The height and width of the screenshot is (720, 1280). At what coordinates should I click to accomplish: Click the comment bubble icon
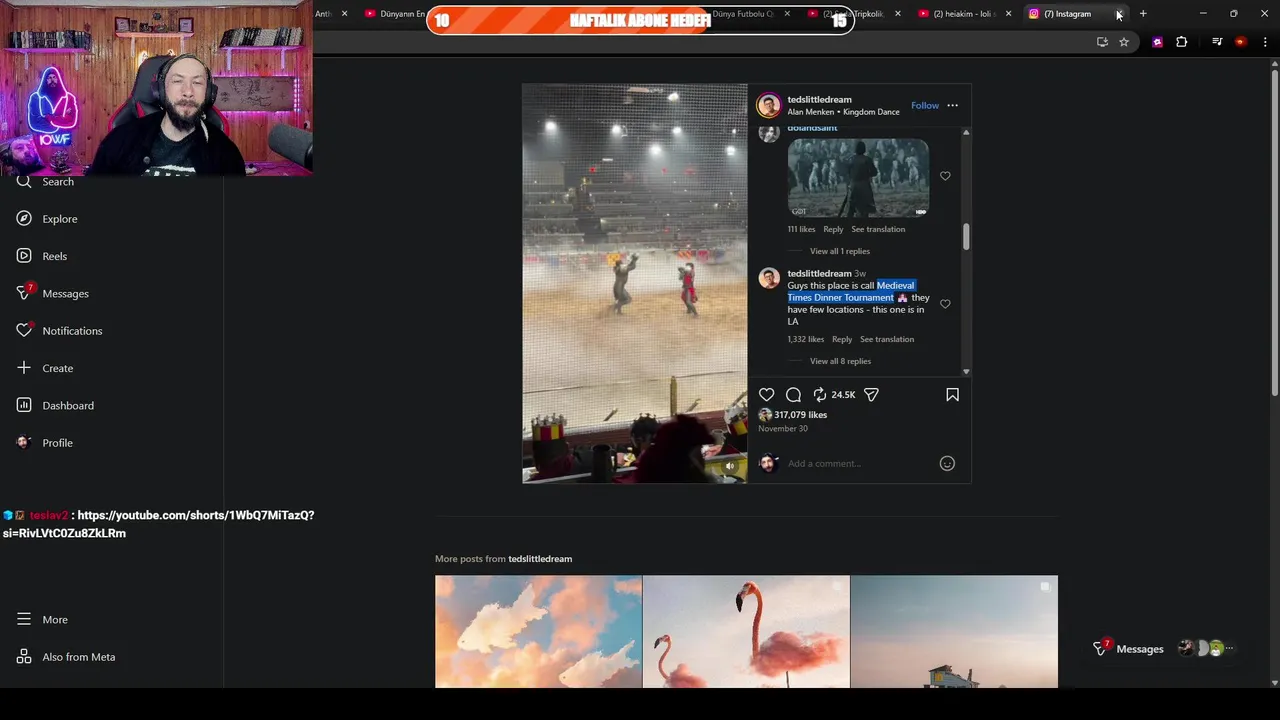point(793,395)
